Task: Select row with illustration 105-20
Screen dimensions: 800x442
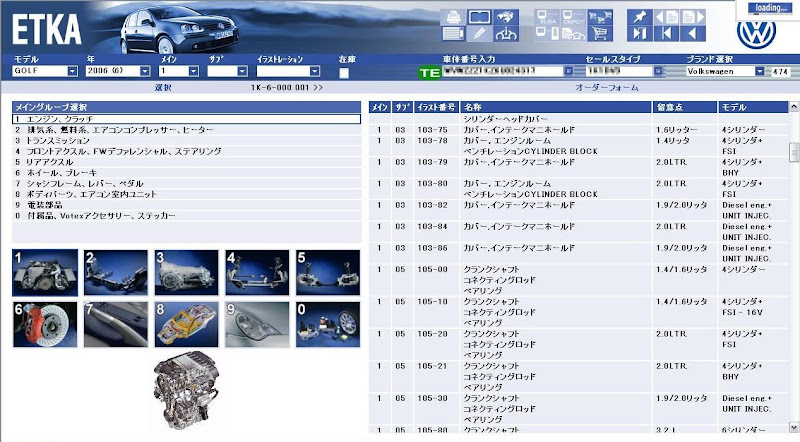Action: 578,344
